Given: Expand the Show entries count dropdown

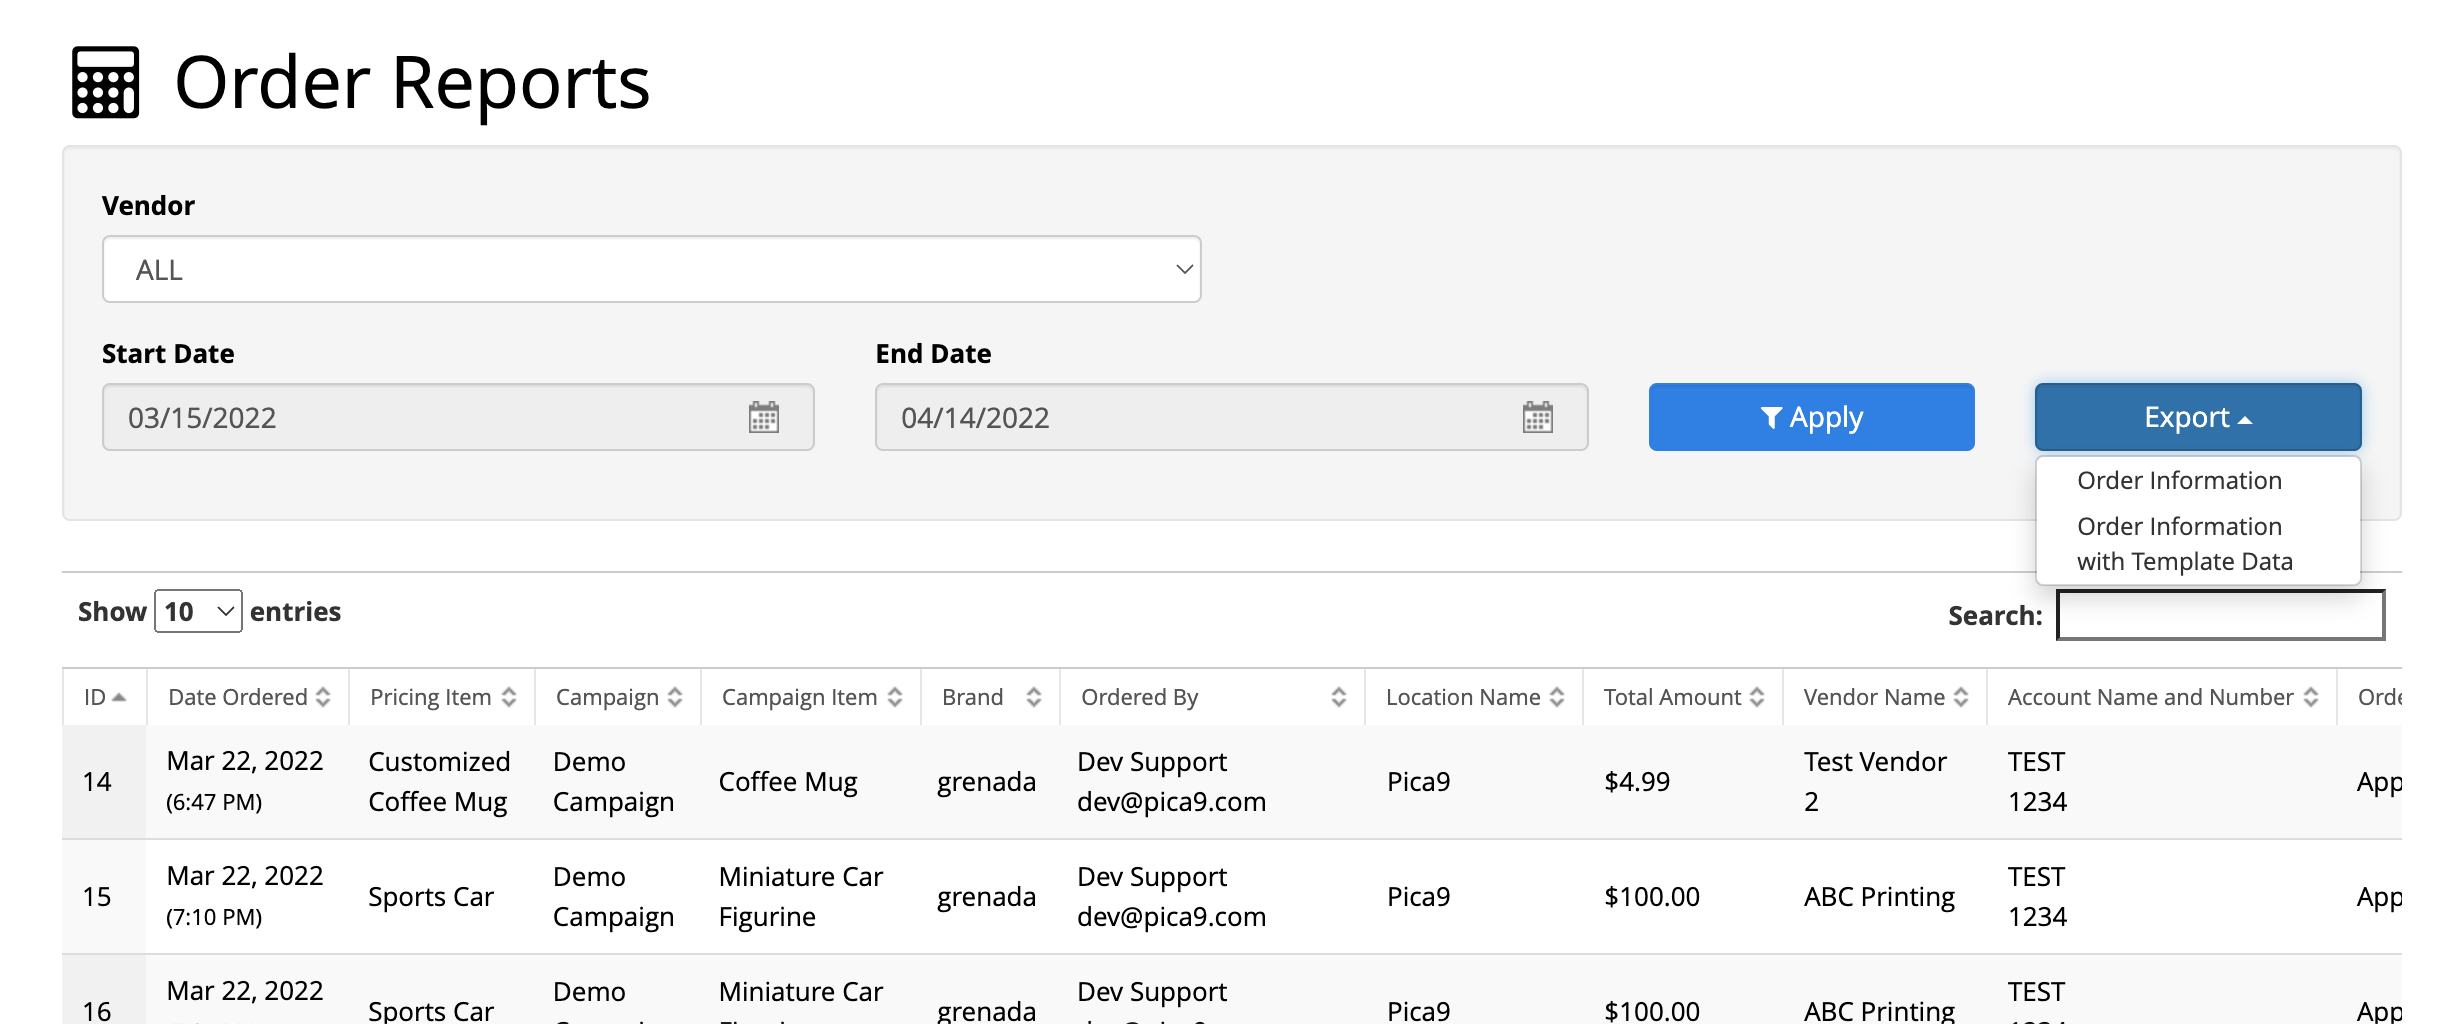Looking at the screenshot, I should pos(198,611).
